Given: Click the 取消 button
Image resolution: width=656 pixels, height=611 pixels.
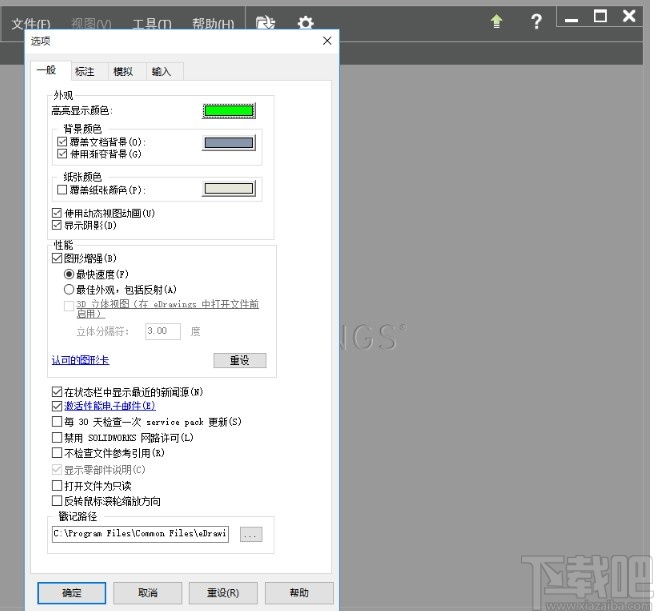Looking at the screenshot, I should pos(148,593).
